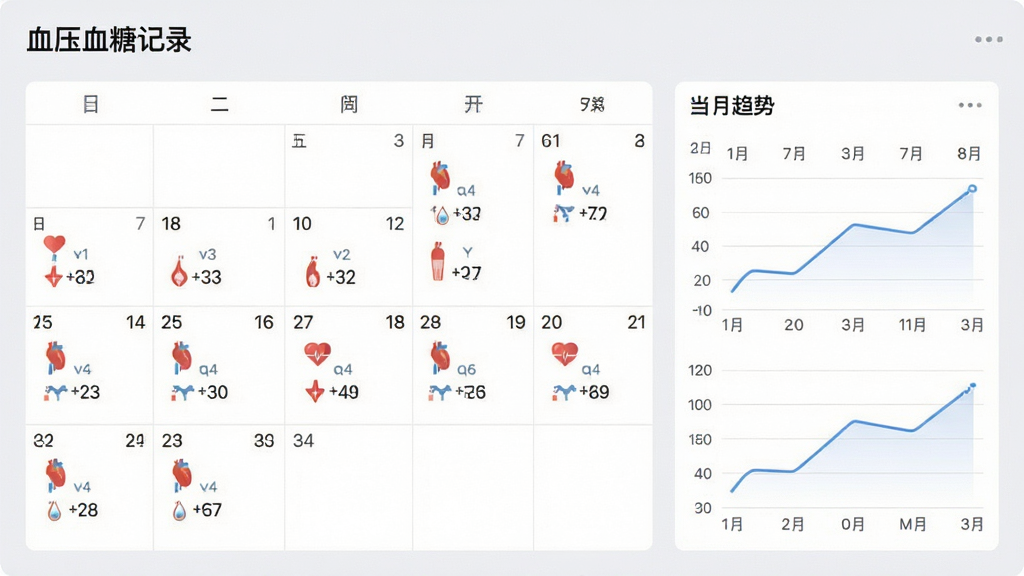Click the endpoint marker on the lower trend chart

(972, 387)
